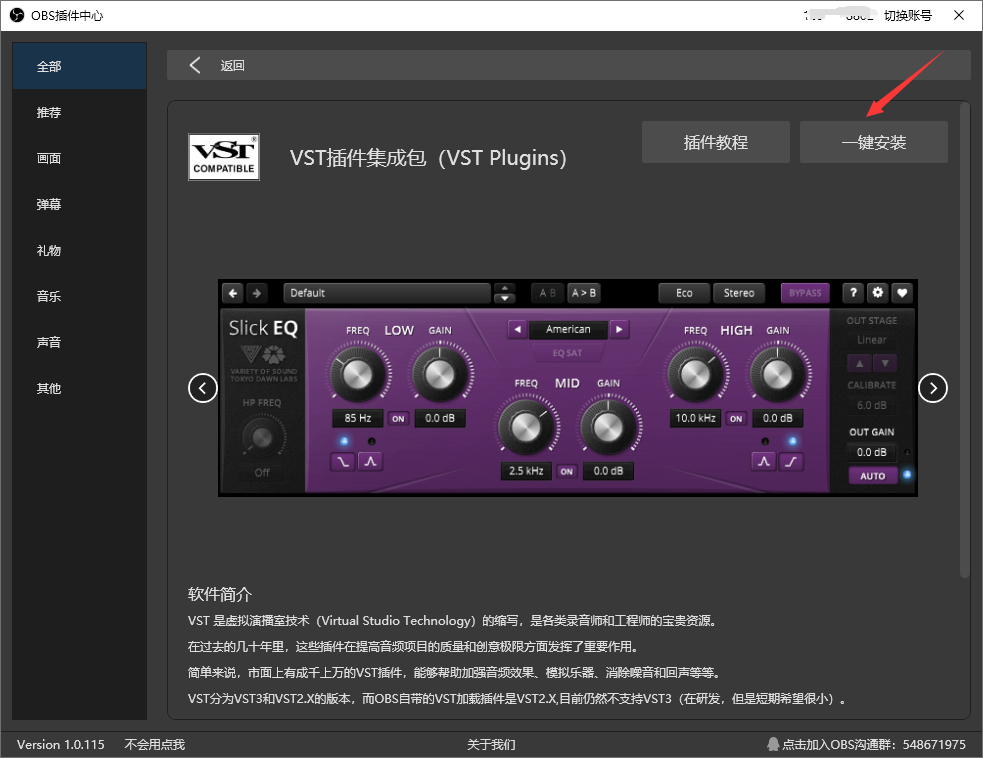Viewport: 983px width, 758px height.
Task: Open the Linear out stage selector
Action: click(x=872, y=340)
